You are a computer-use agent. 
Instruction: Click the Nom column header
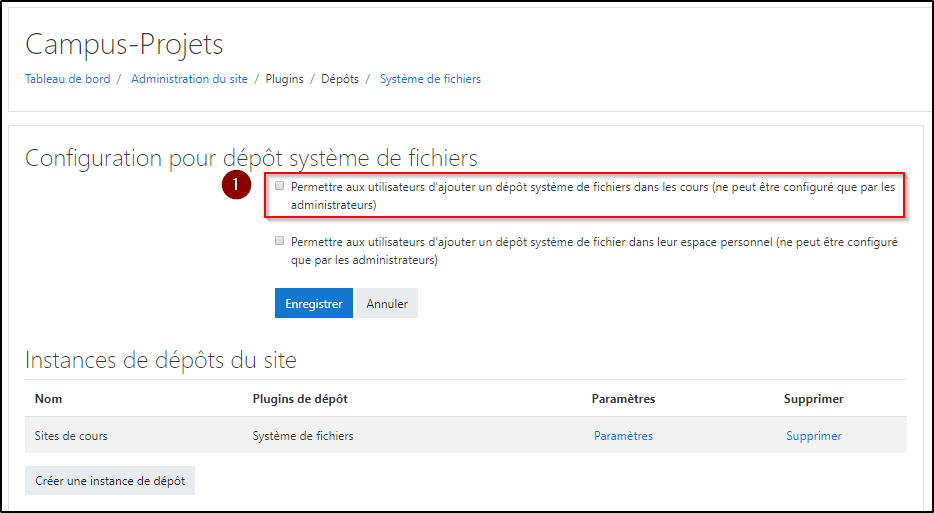[48, 399]
